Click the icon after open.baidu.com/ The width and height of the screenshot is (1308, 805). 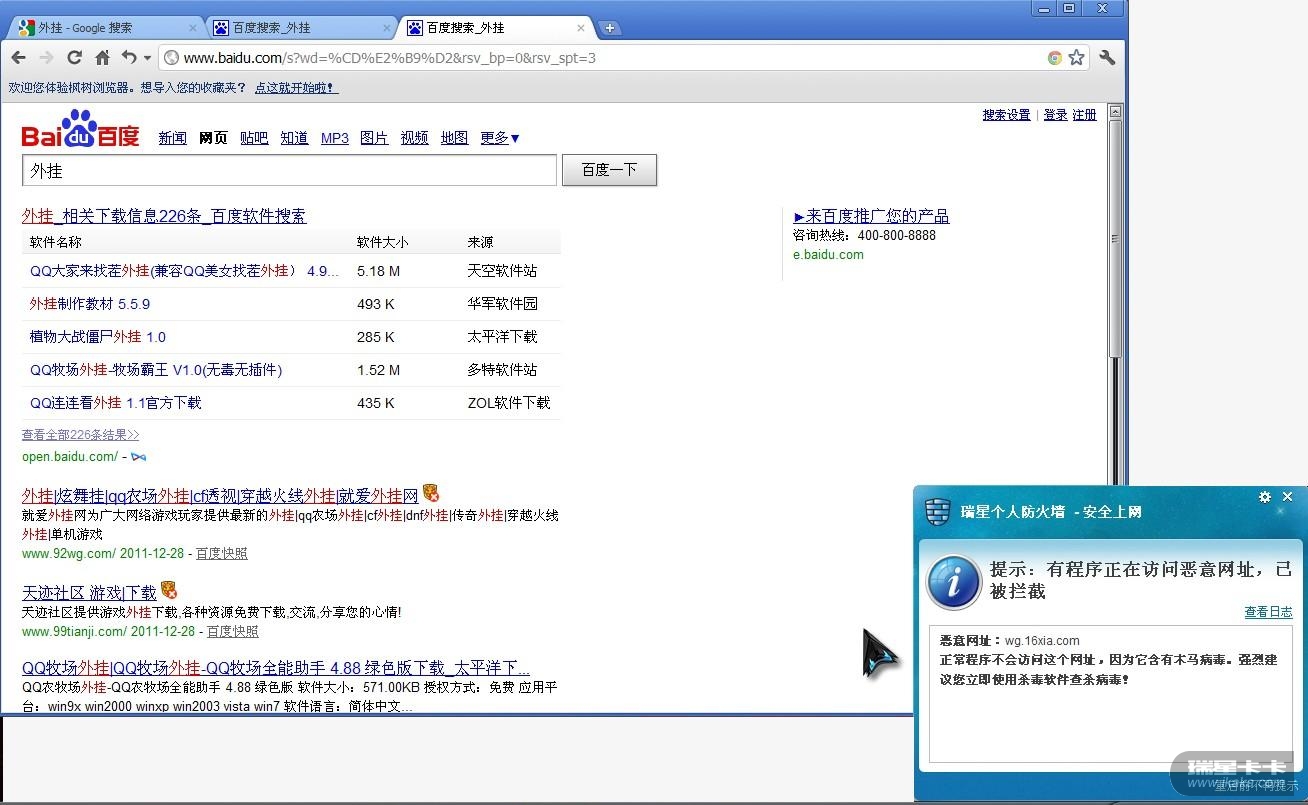pos(138,457)
